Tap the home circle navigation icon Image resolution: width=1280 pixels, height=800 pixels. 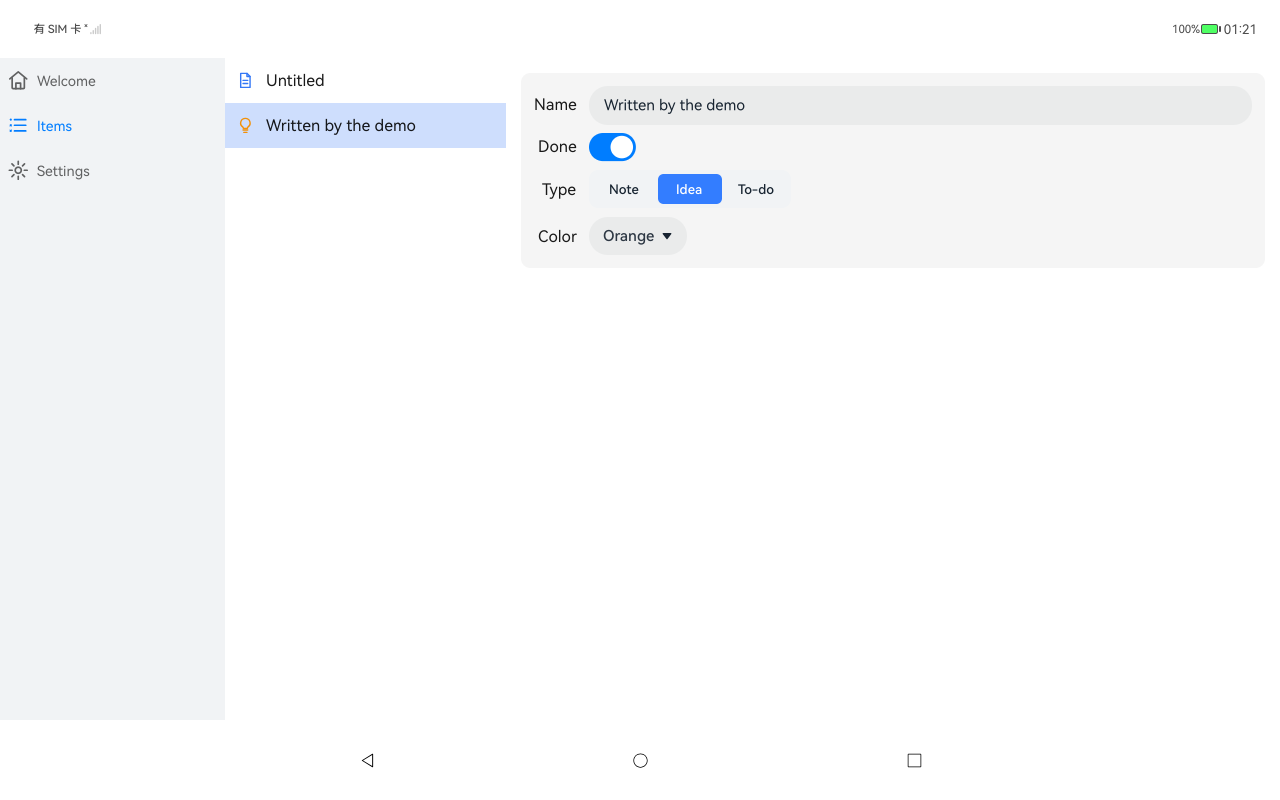[x=640, y=760]
